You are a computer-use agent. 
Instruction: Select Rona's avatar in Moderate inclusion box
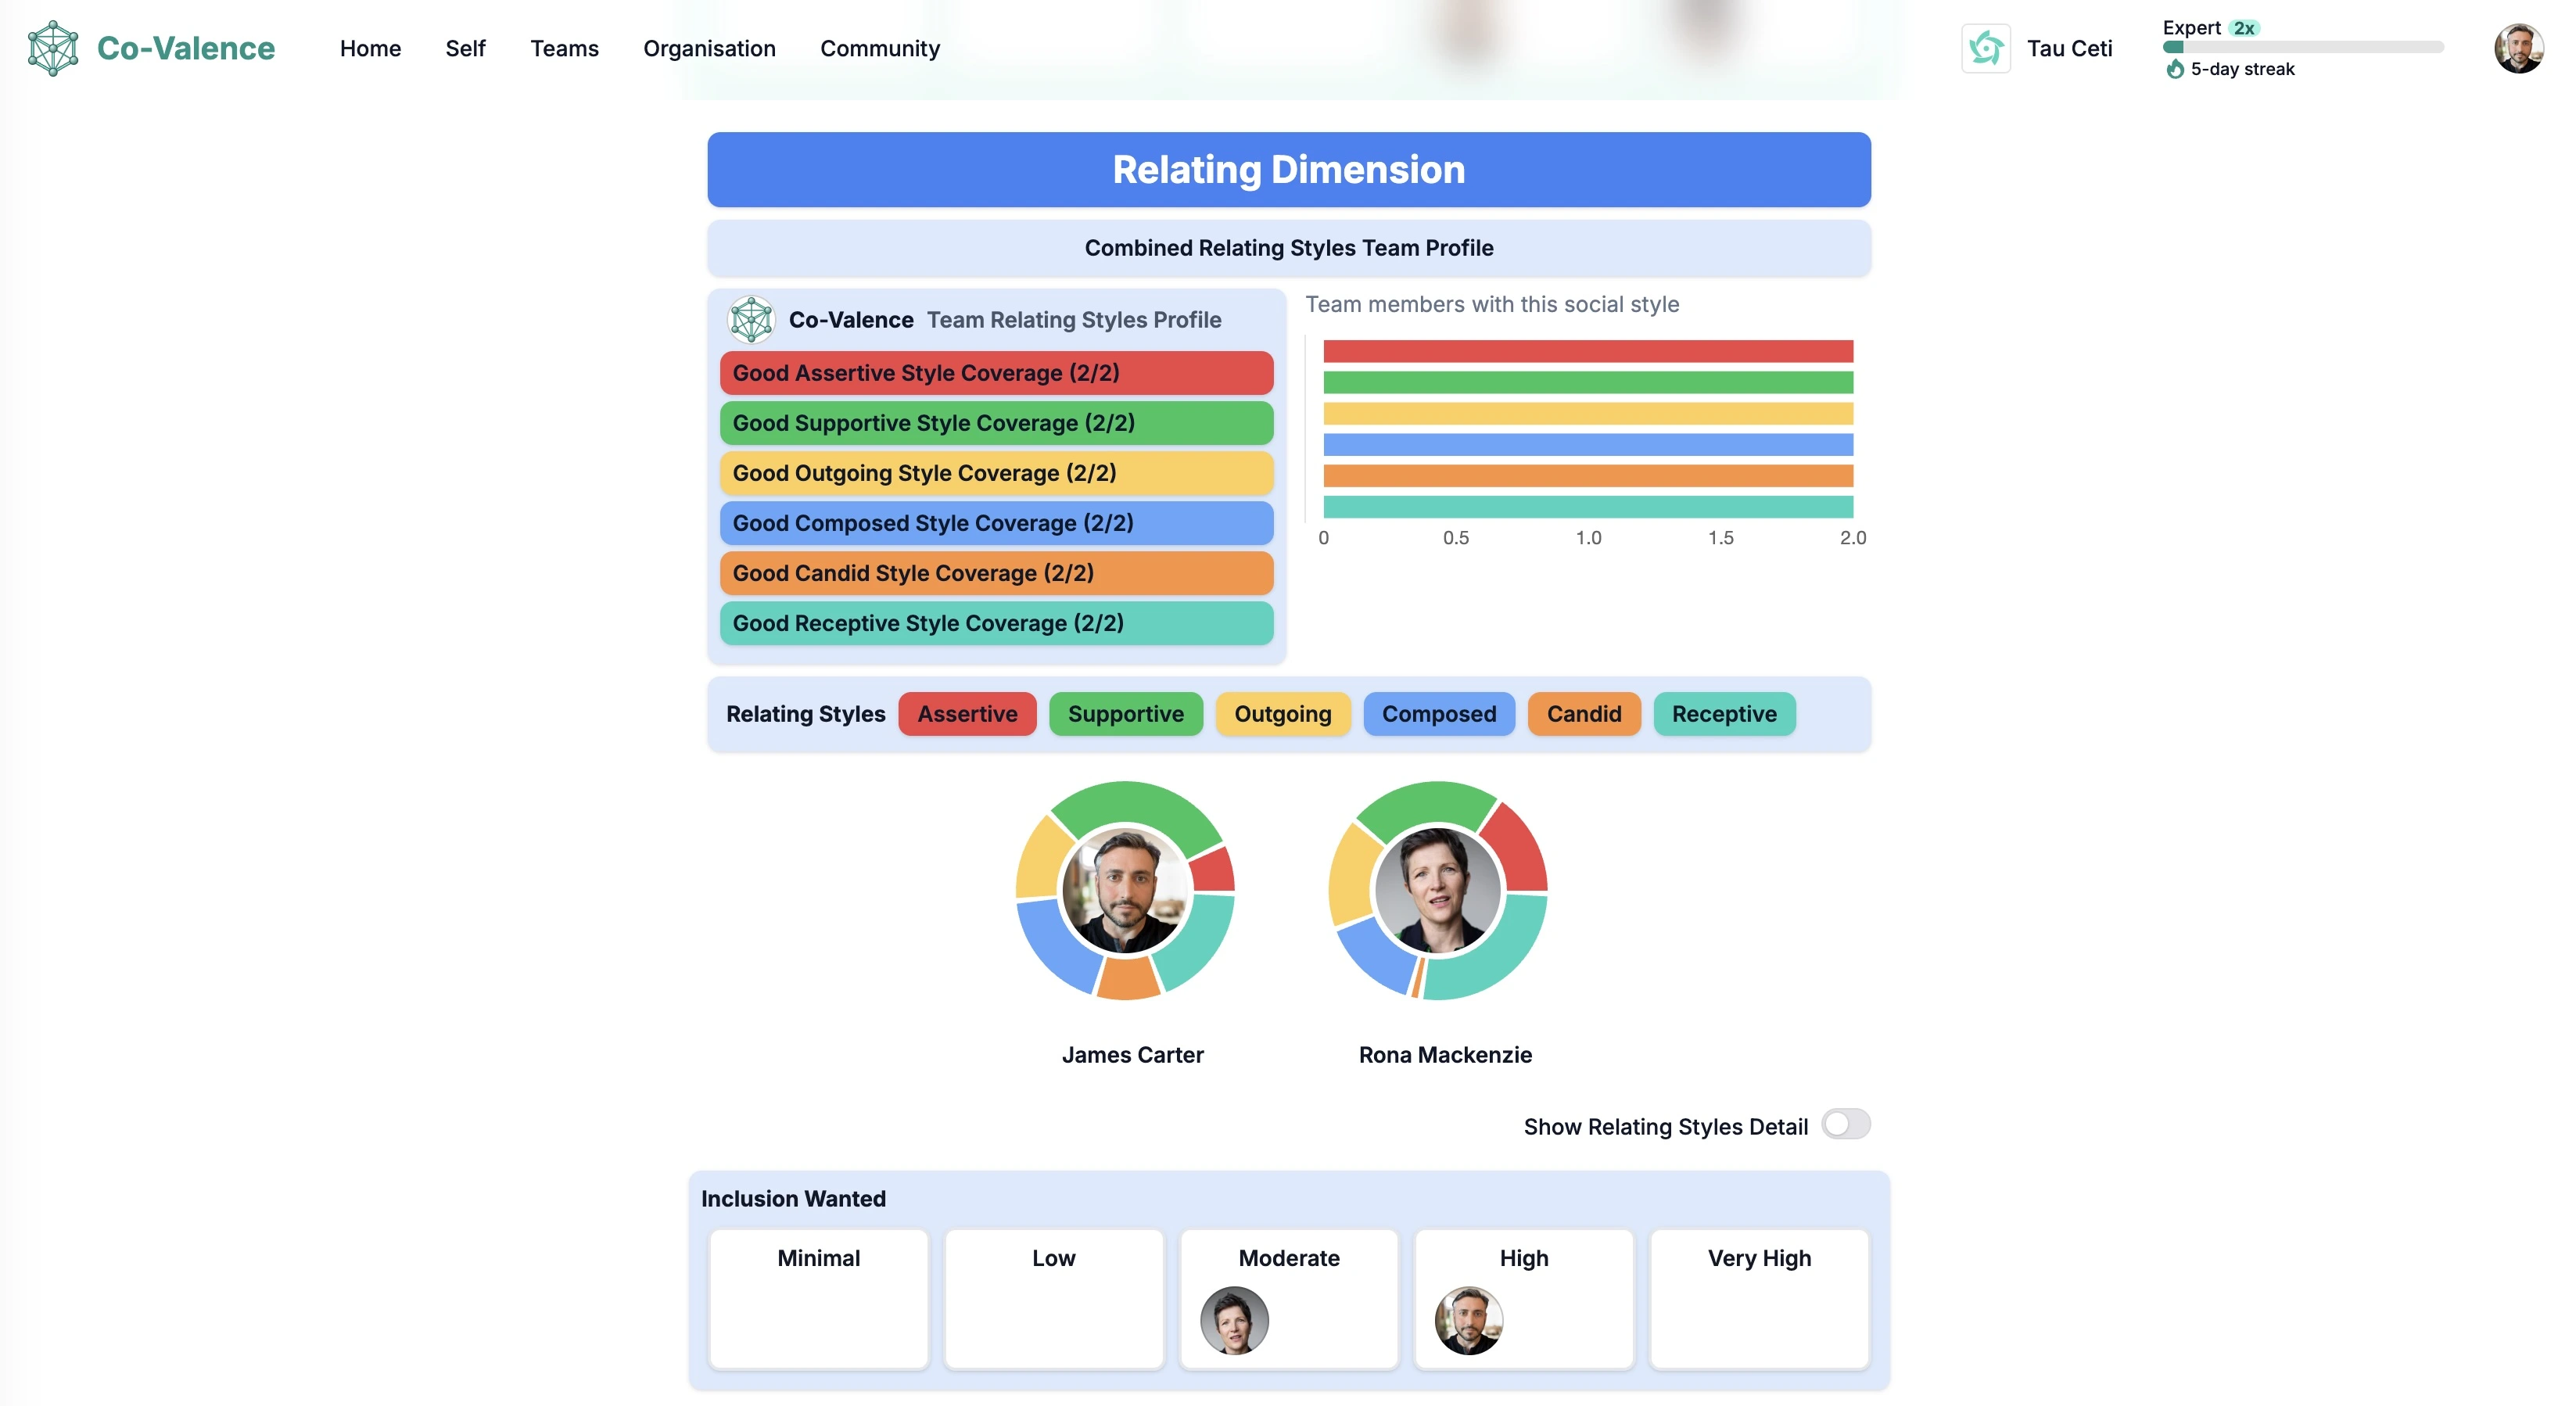coord(1234,1320)
